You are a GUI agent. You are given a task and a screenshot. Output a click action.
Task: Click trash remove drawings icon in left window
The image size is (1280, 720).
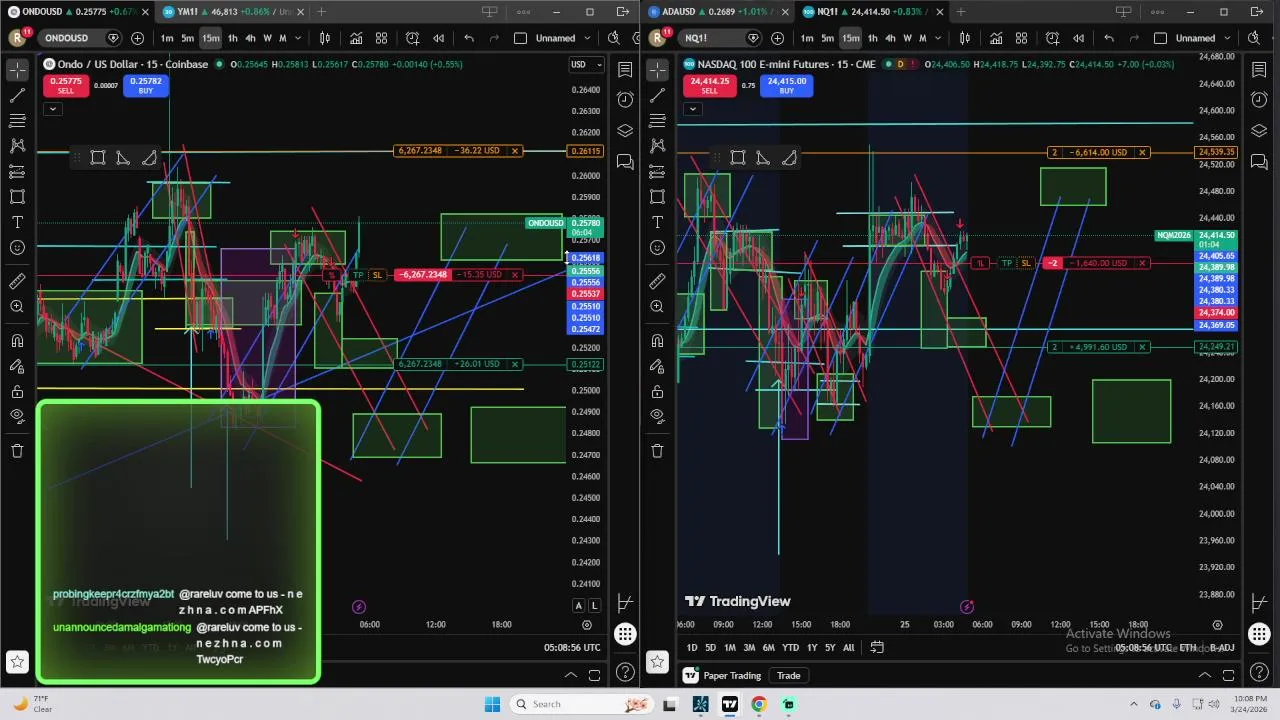point(17,450)
